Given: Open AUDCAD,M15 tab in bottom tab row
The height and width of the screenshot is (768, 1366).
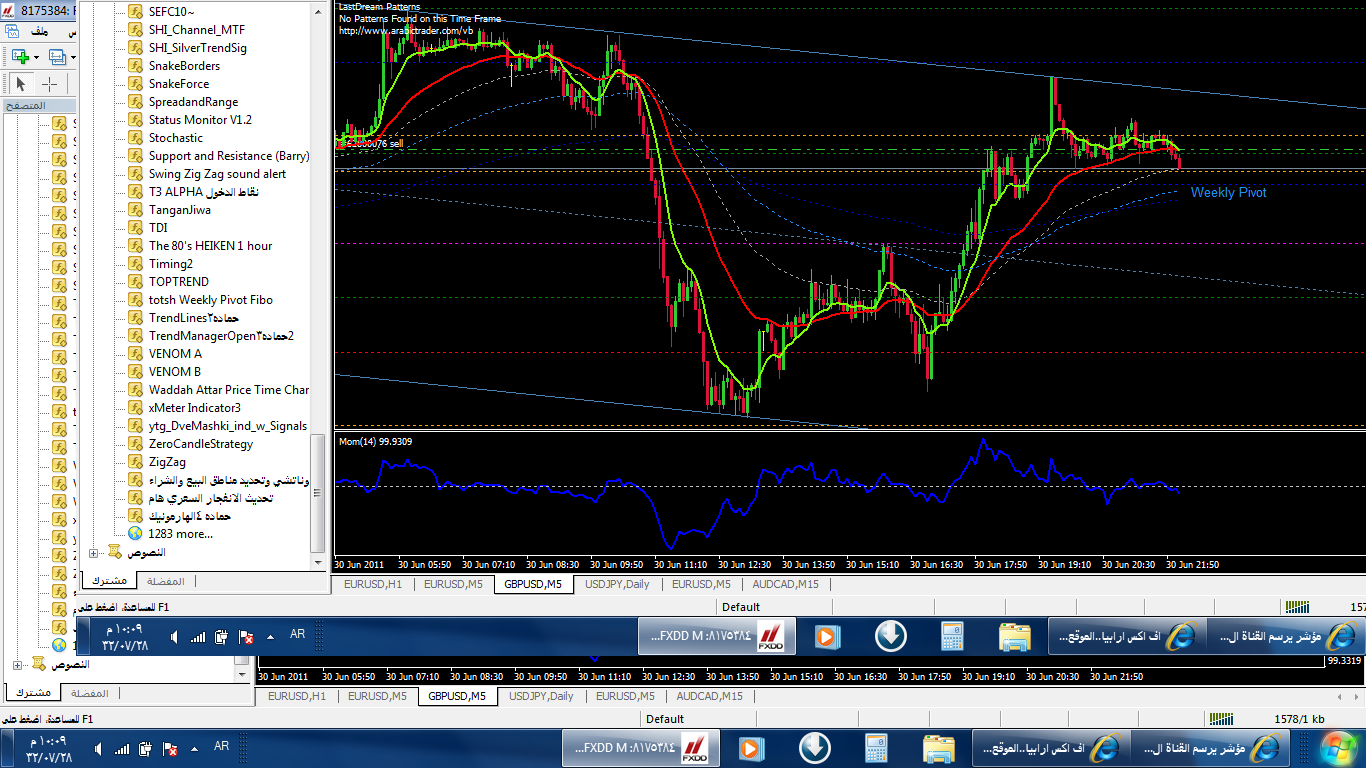Looking at the screenshot, I should coord(709,696).
